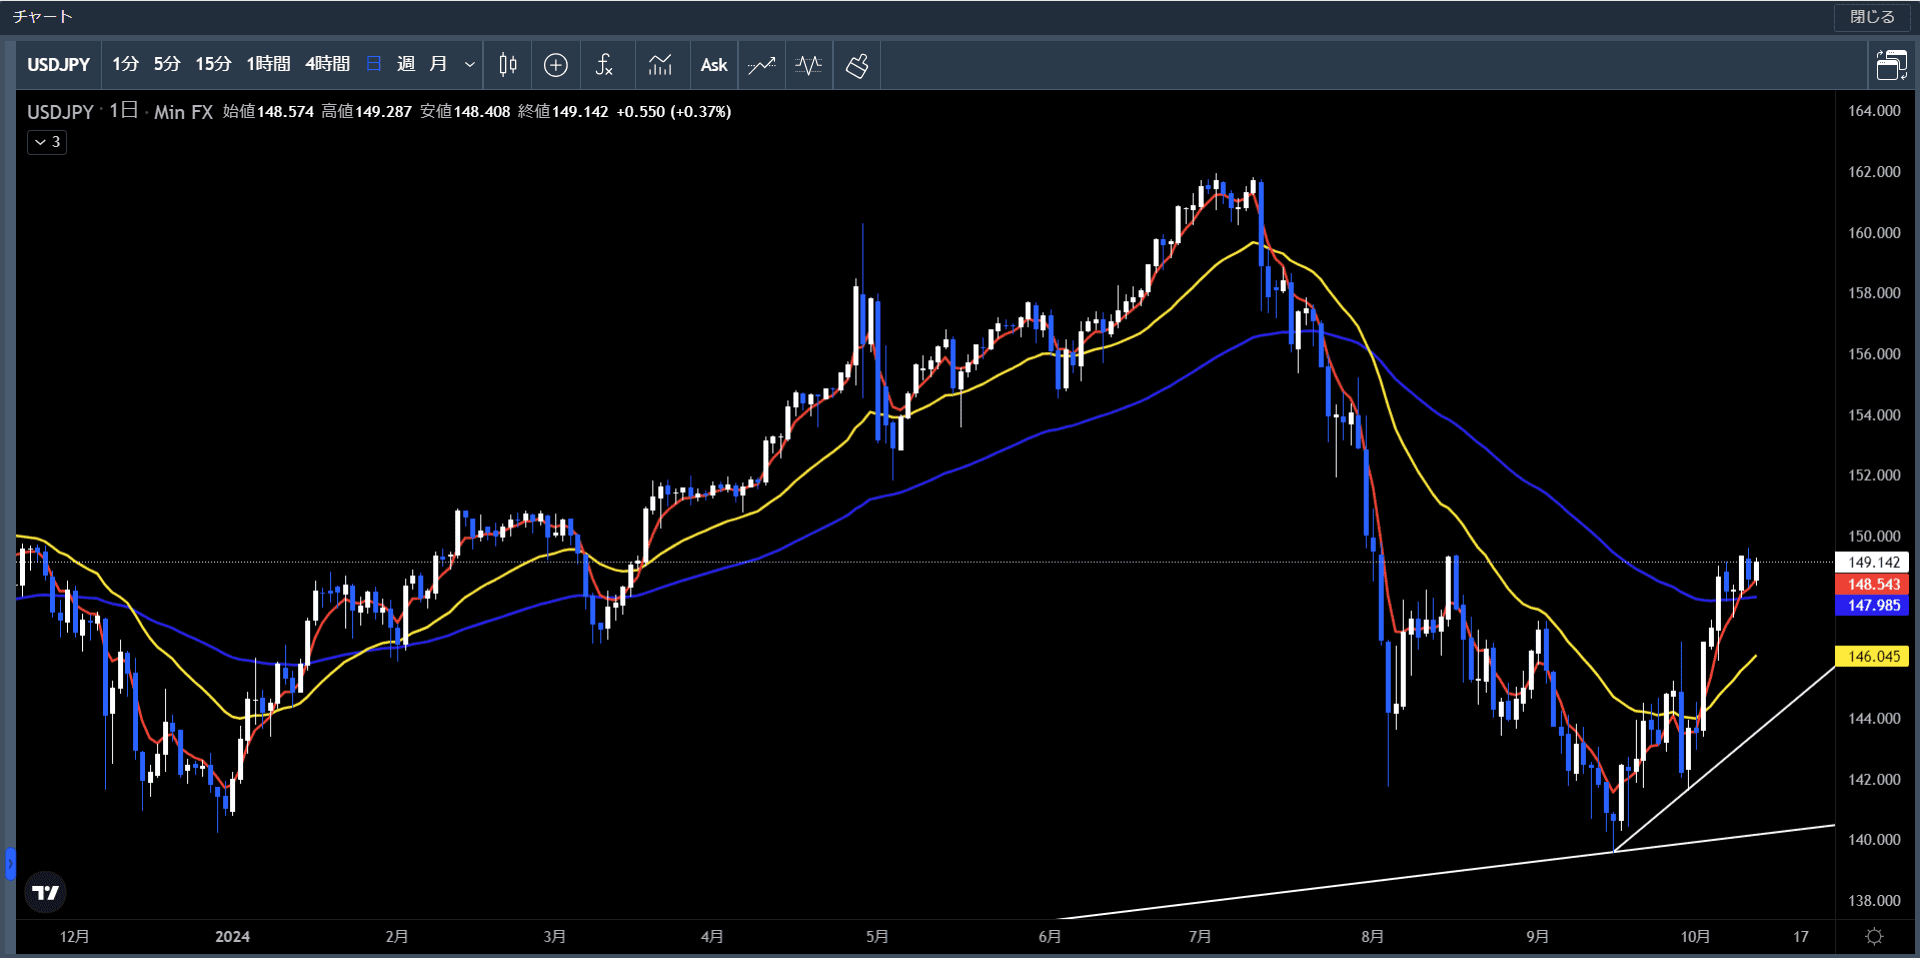This screenshot has width=1920, height=958.
Task: Click the 12月 label on time axis
Action: [75, 936]
